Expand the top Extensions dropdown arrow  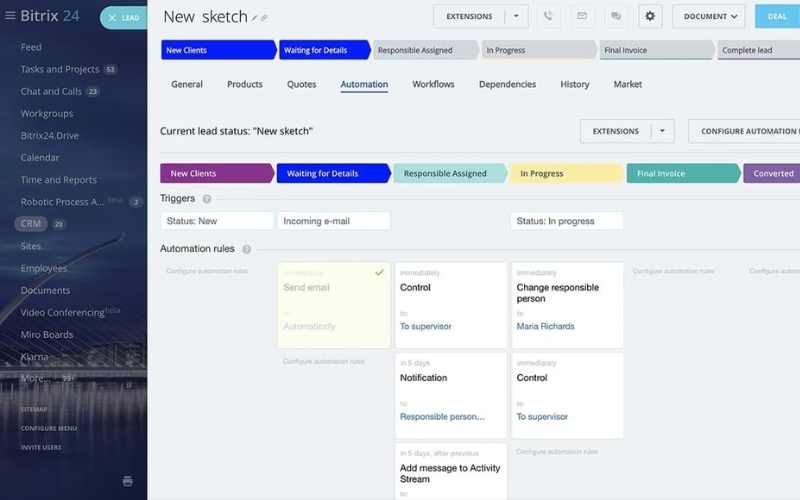point(516,16)
